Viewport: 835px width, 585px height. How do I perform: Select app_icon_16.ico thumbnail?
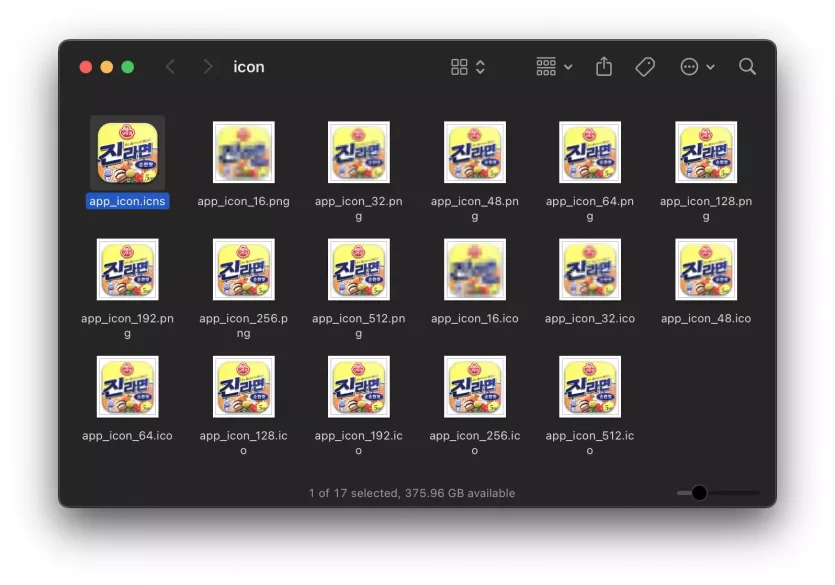(475, 269)
